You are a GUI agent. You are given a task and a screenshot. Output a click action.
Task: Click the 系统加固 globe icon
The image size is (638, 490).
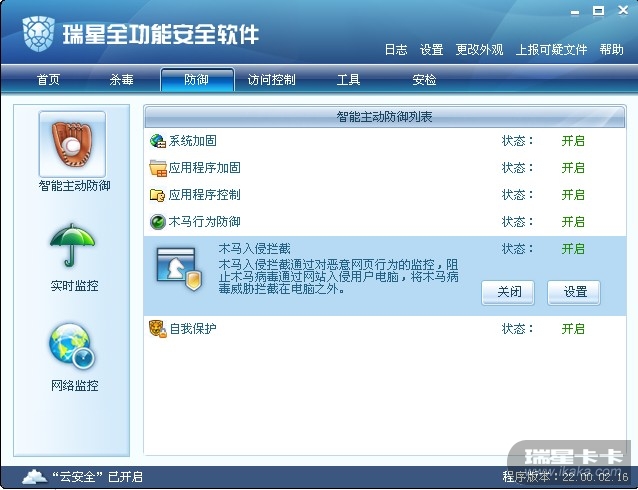point(158,141)
